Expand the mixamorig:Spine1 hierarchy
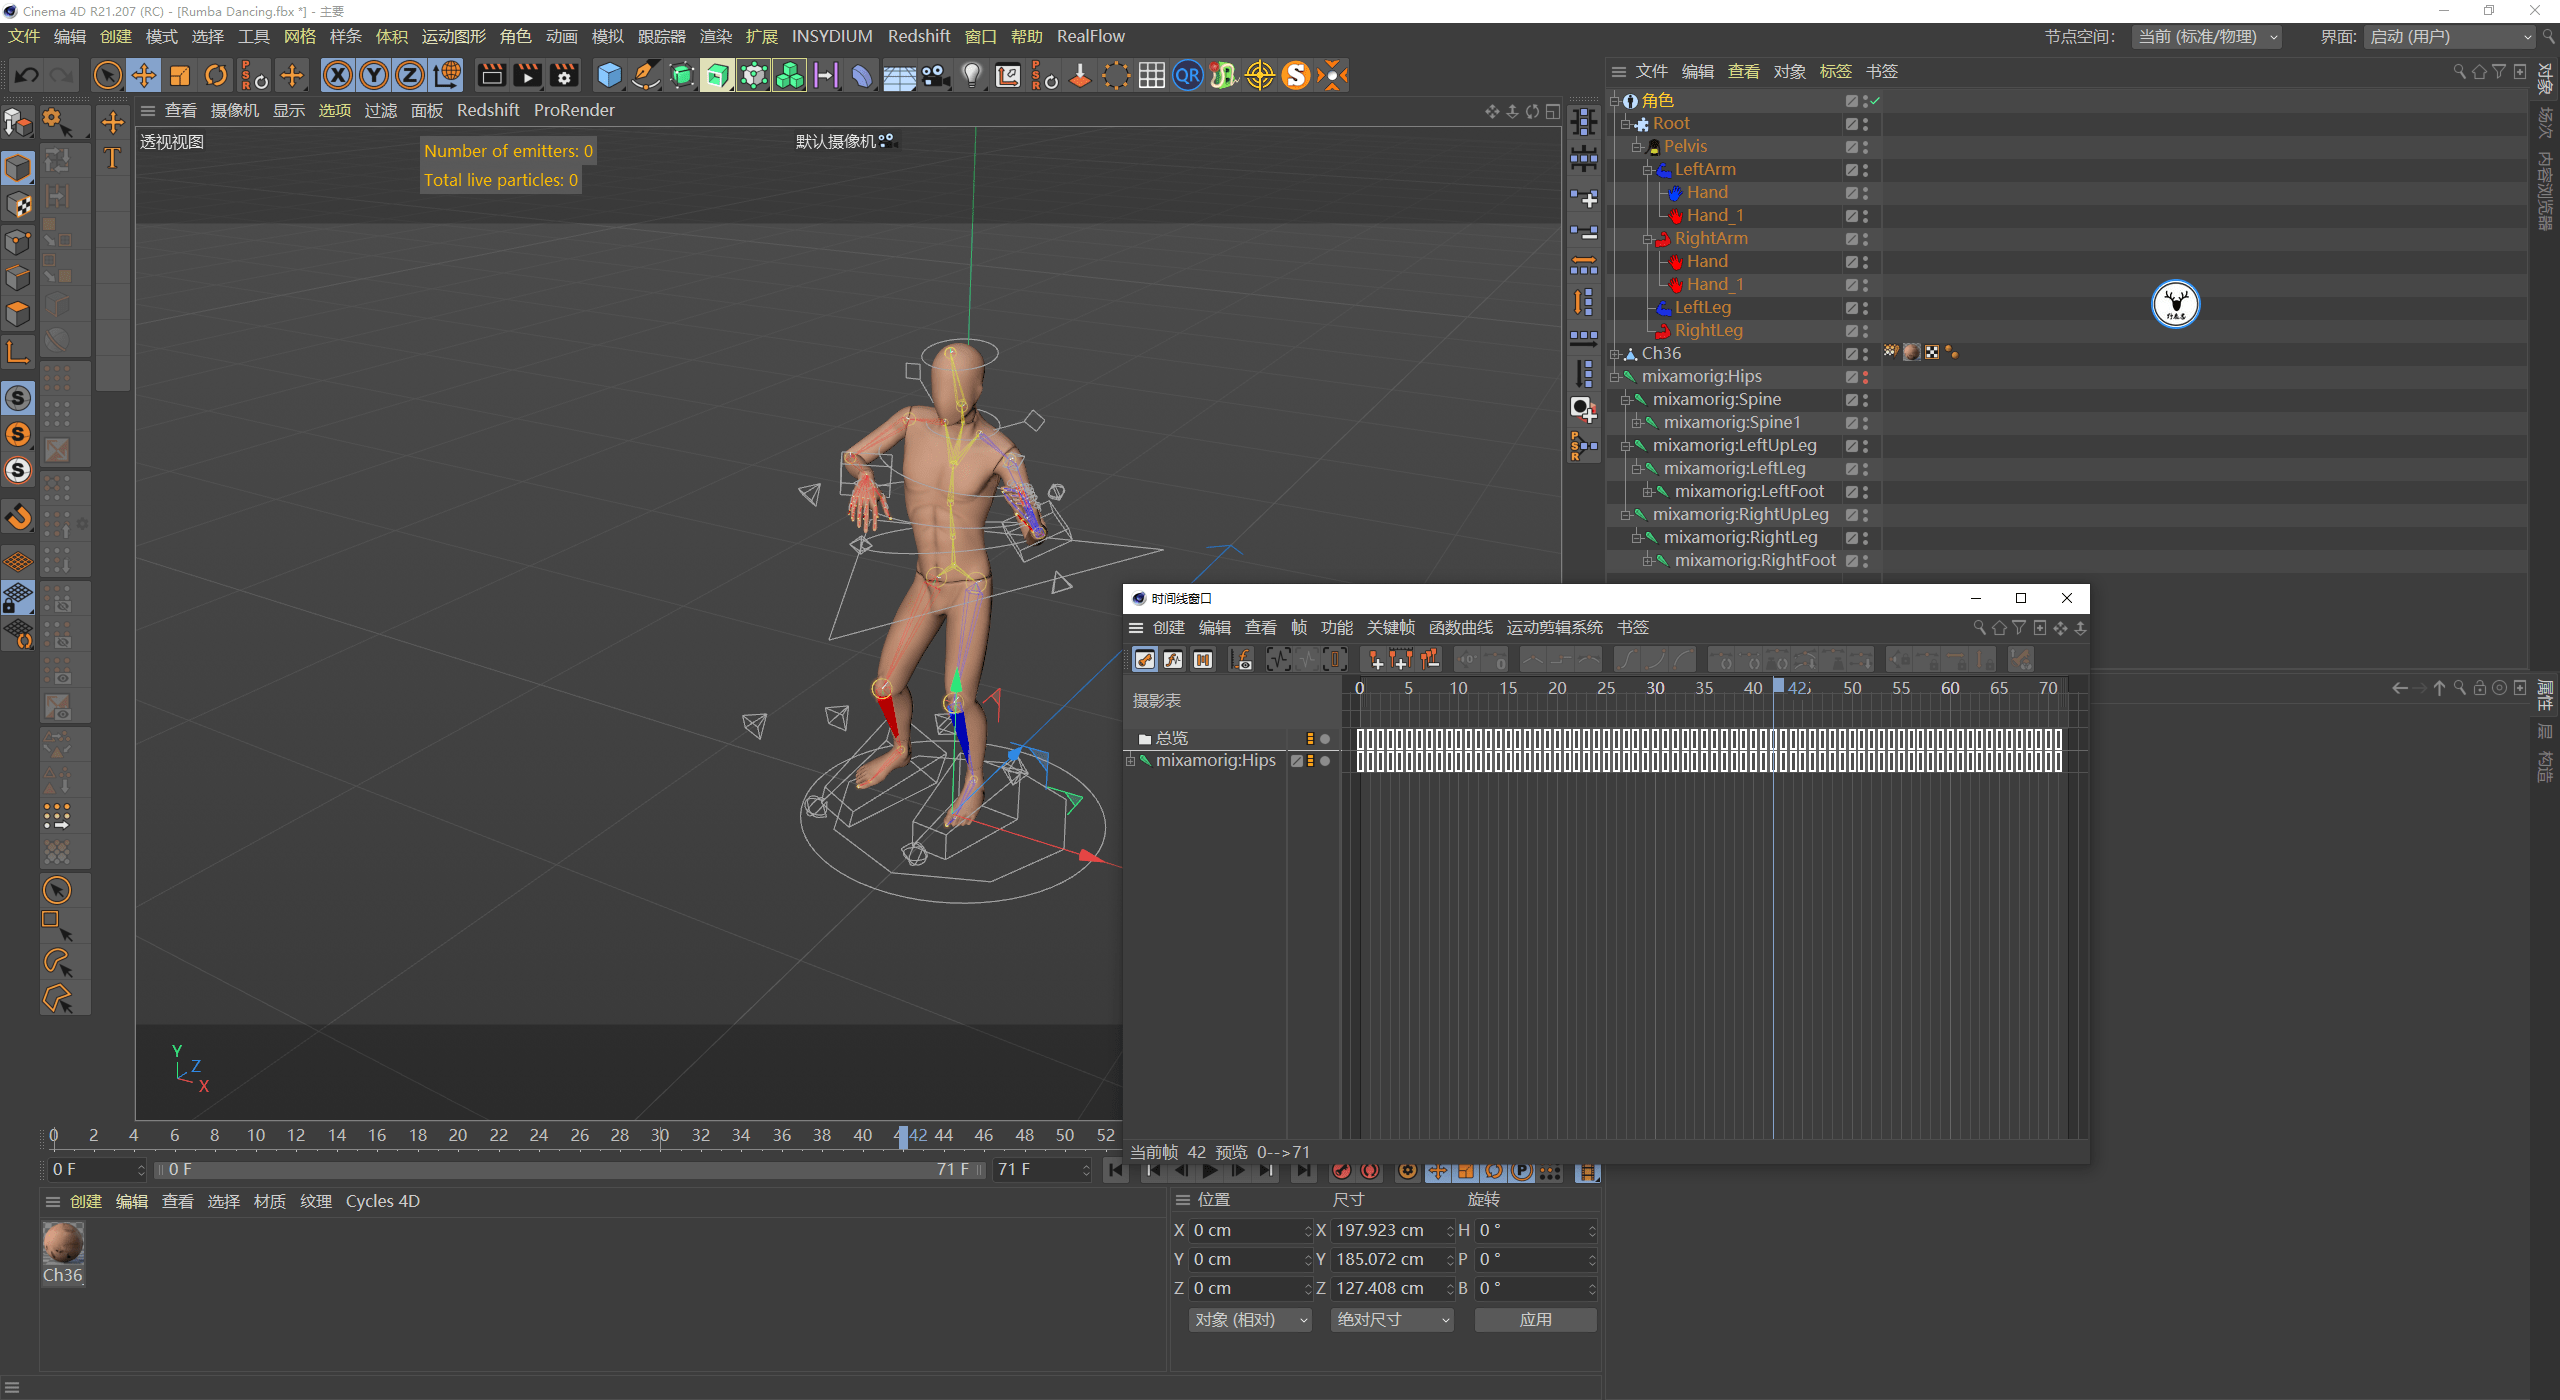Image resolution: width=2560 pixels, height=1400 pixels. click(1634, 422)
